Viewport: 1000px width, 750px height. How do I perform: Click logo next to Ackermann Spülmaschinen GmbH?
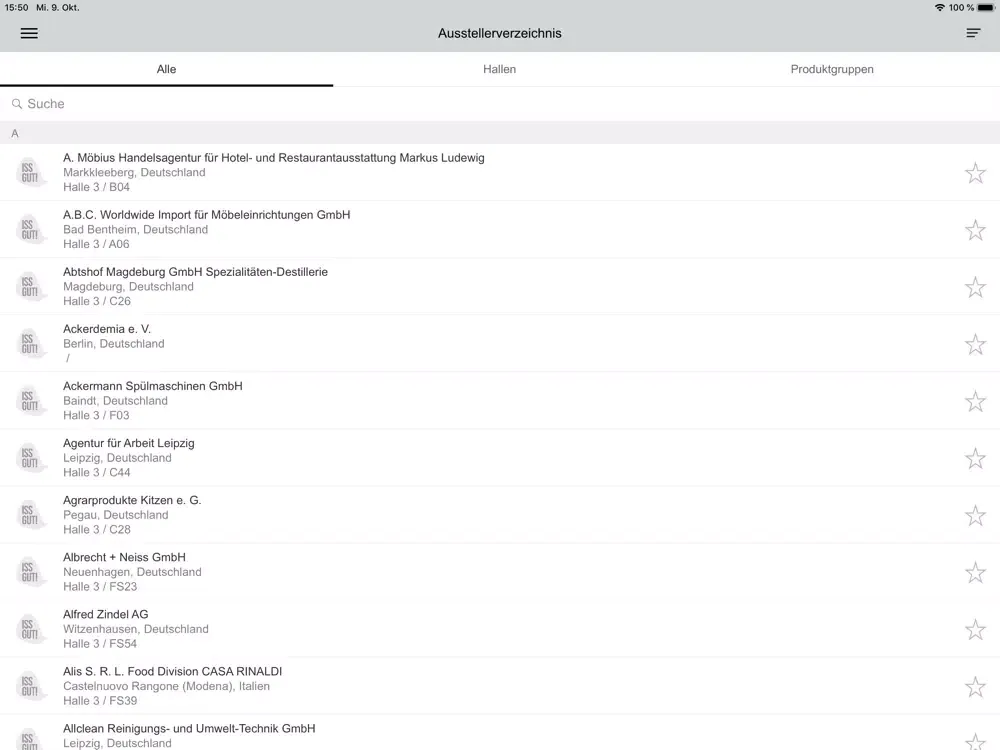coord(31,401)
